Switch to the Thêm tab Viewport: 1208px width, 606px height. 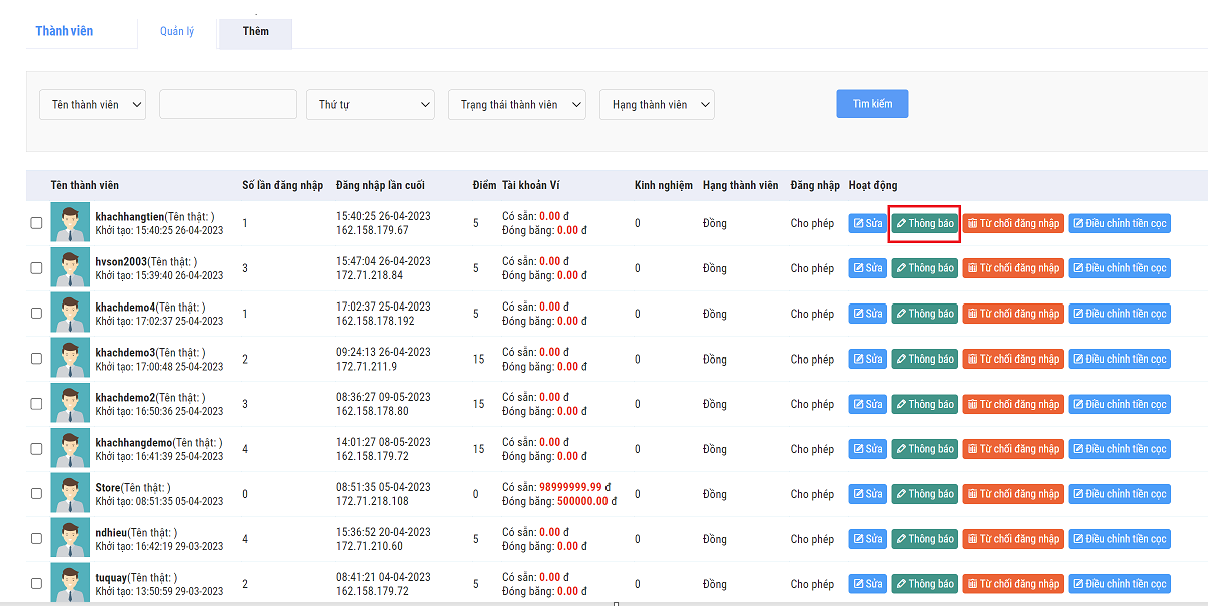[255, 31]
